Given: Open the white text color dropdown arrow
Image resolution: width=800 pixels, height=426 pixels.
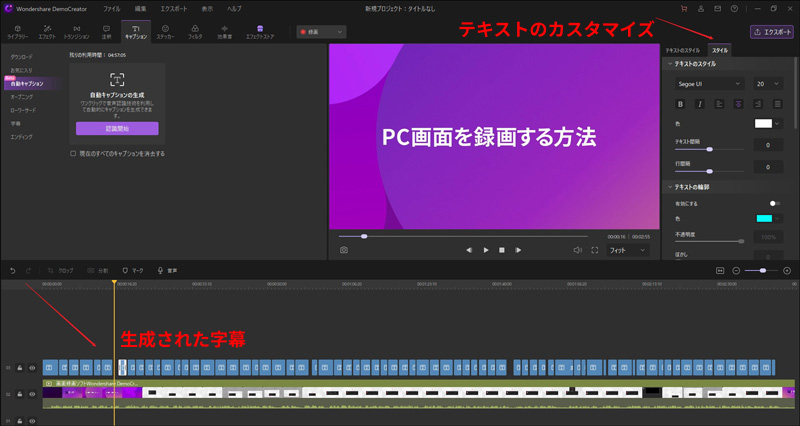Looking at the screenshot, I should coord(777,123).
